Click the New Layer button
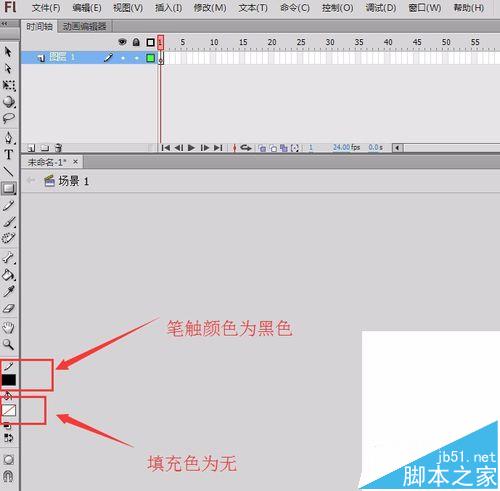The image size is (500, 491). (31, 148)
